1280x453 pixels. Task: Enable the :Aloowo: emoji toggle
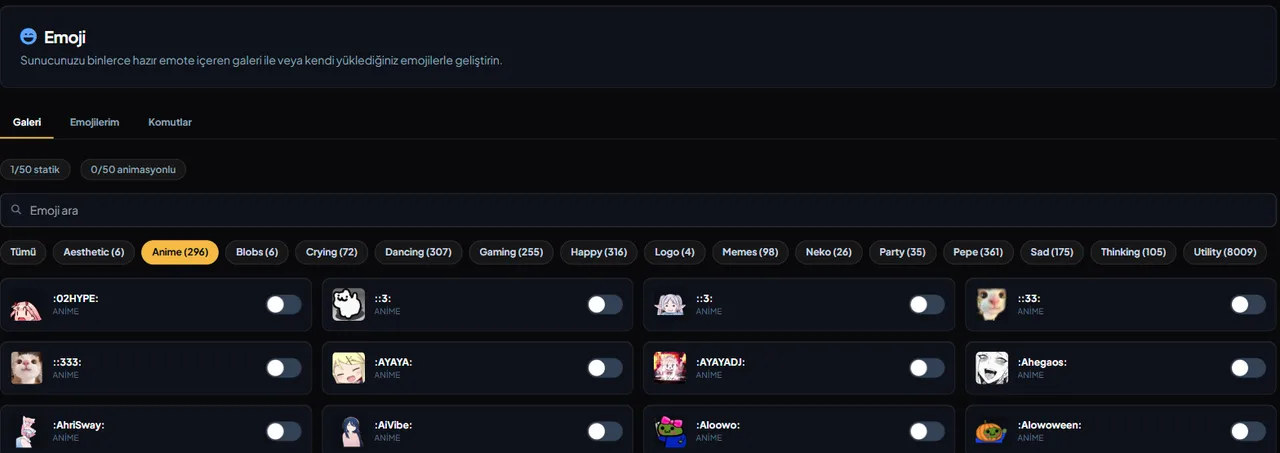coord(927,431)
